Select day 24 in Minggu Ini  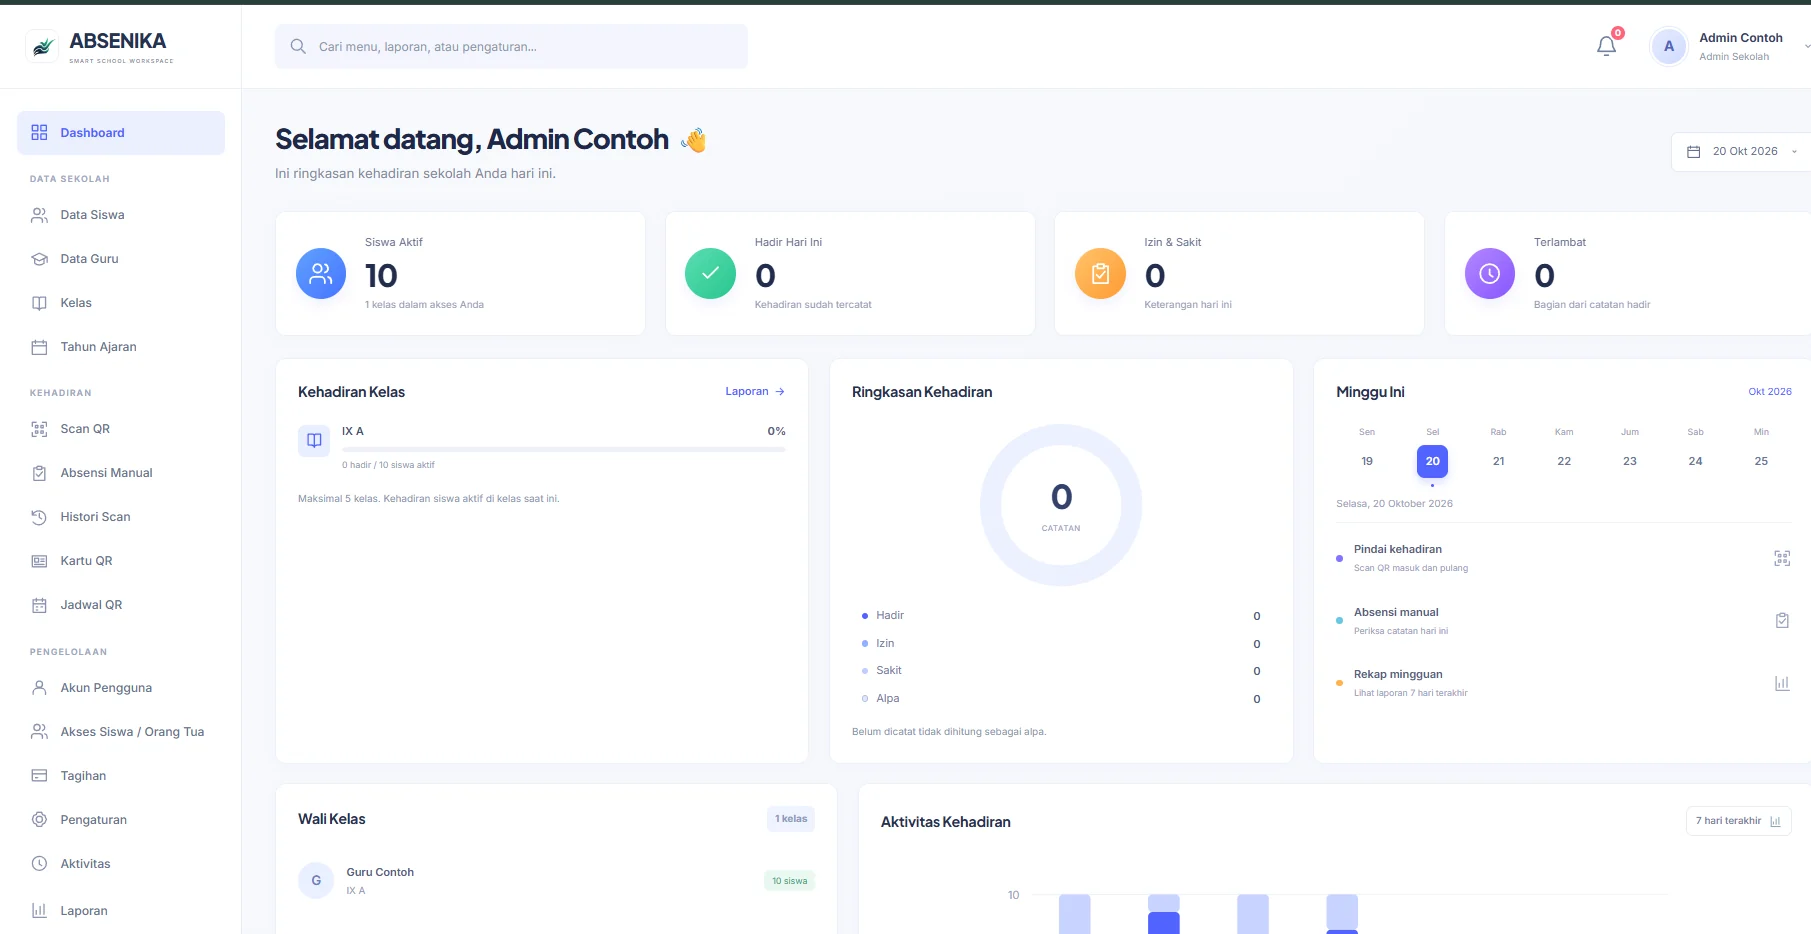point(1695,461)
